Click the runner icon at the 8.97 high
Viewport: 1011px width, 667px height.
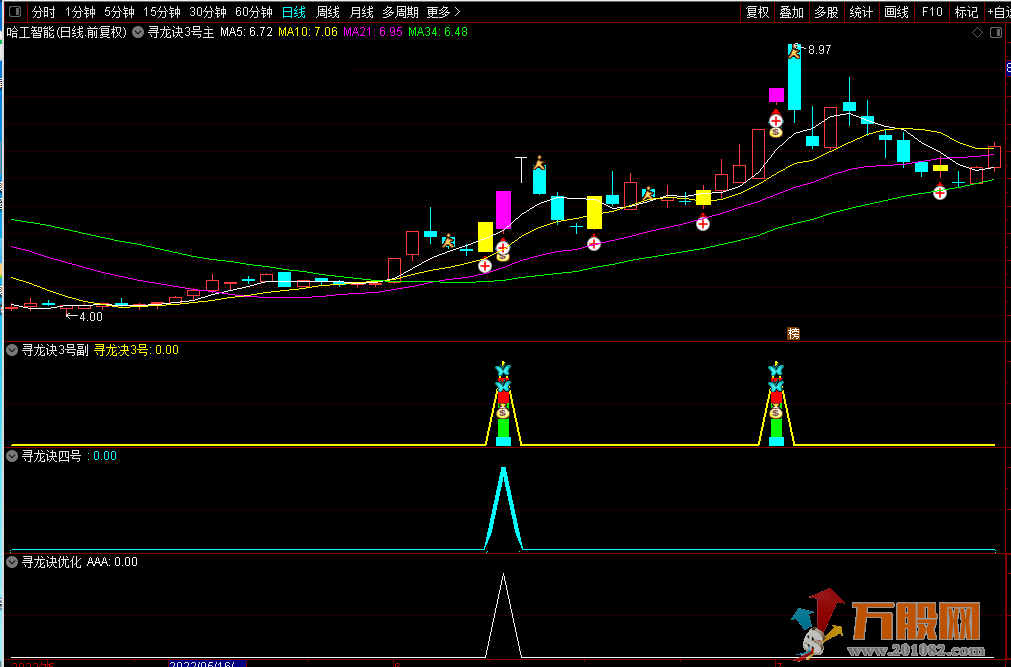794,50
